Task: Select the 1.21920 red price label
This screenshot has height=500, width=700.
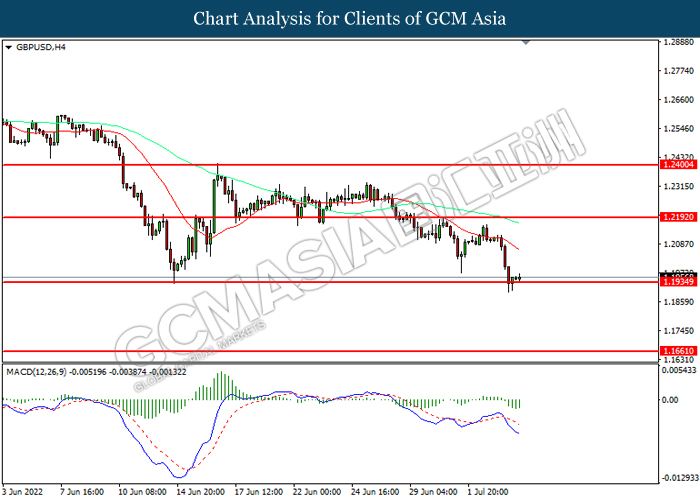Action: [x=679, y=217]
